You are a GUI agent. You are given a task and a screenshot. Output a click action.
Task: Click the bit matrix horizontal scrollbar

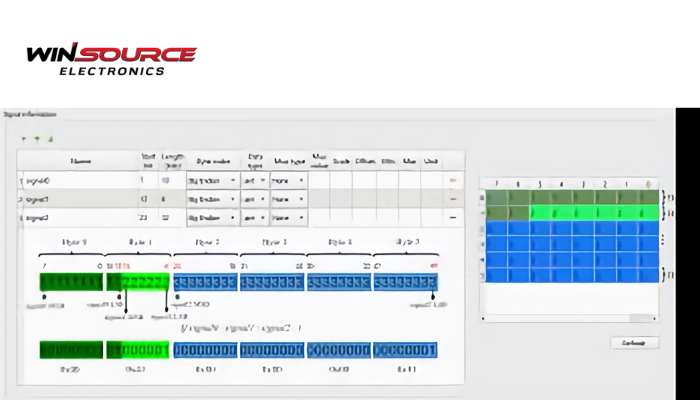568,320
